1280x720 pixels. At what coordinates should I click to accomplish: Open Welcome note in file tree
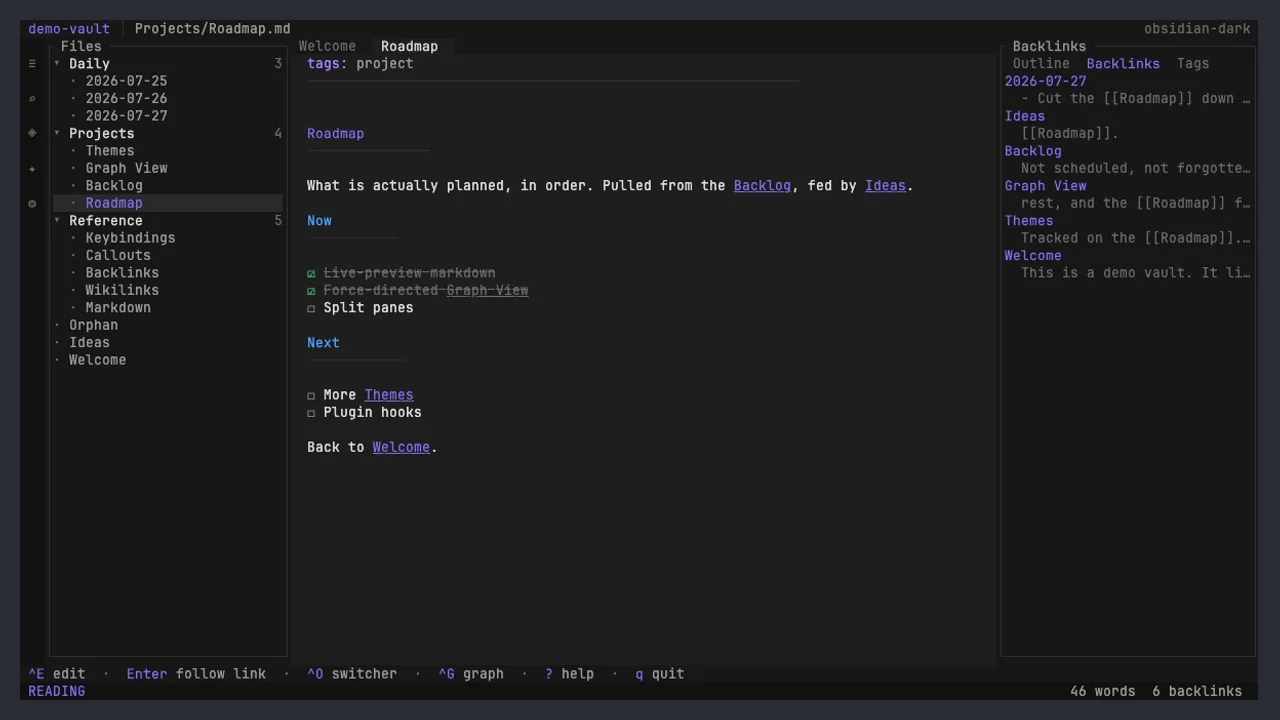click(97, 360)
